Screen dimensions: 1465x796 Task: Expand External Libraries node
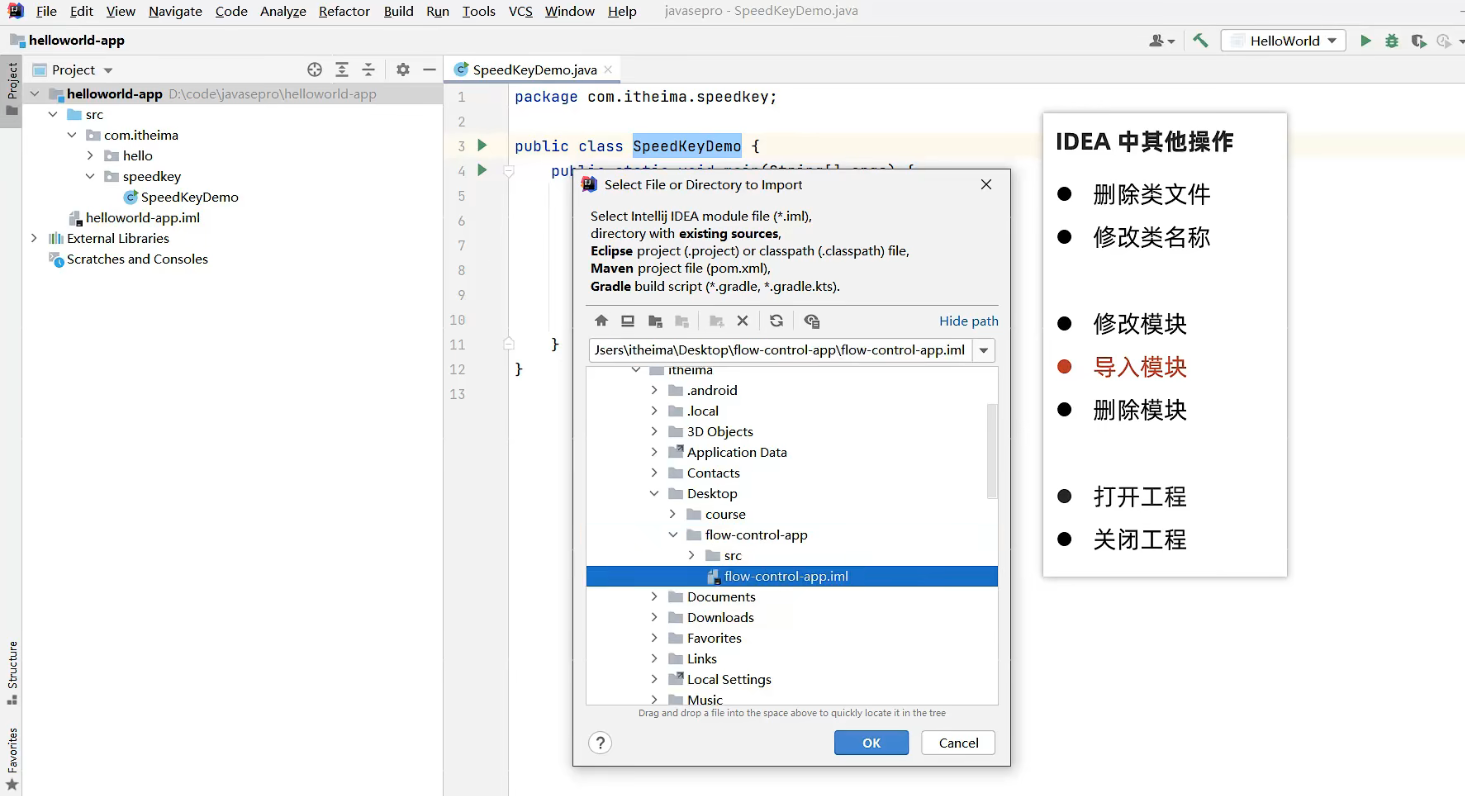[34, 239]
